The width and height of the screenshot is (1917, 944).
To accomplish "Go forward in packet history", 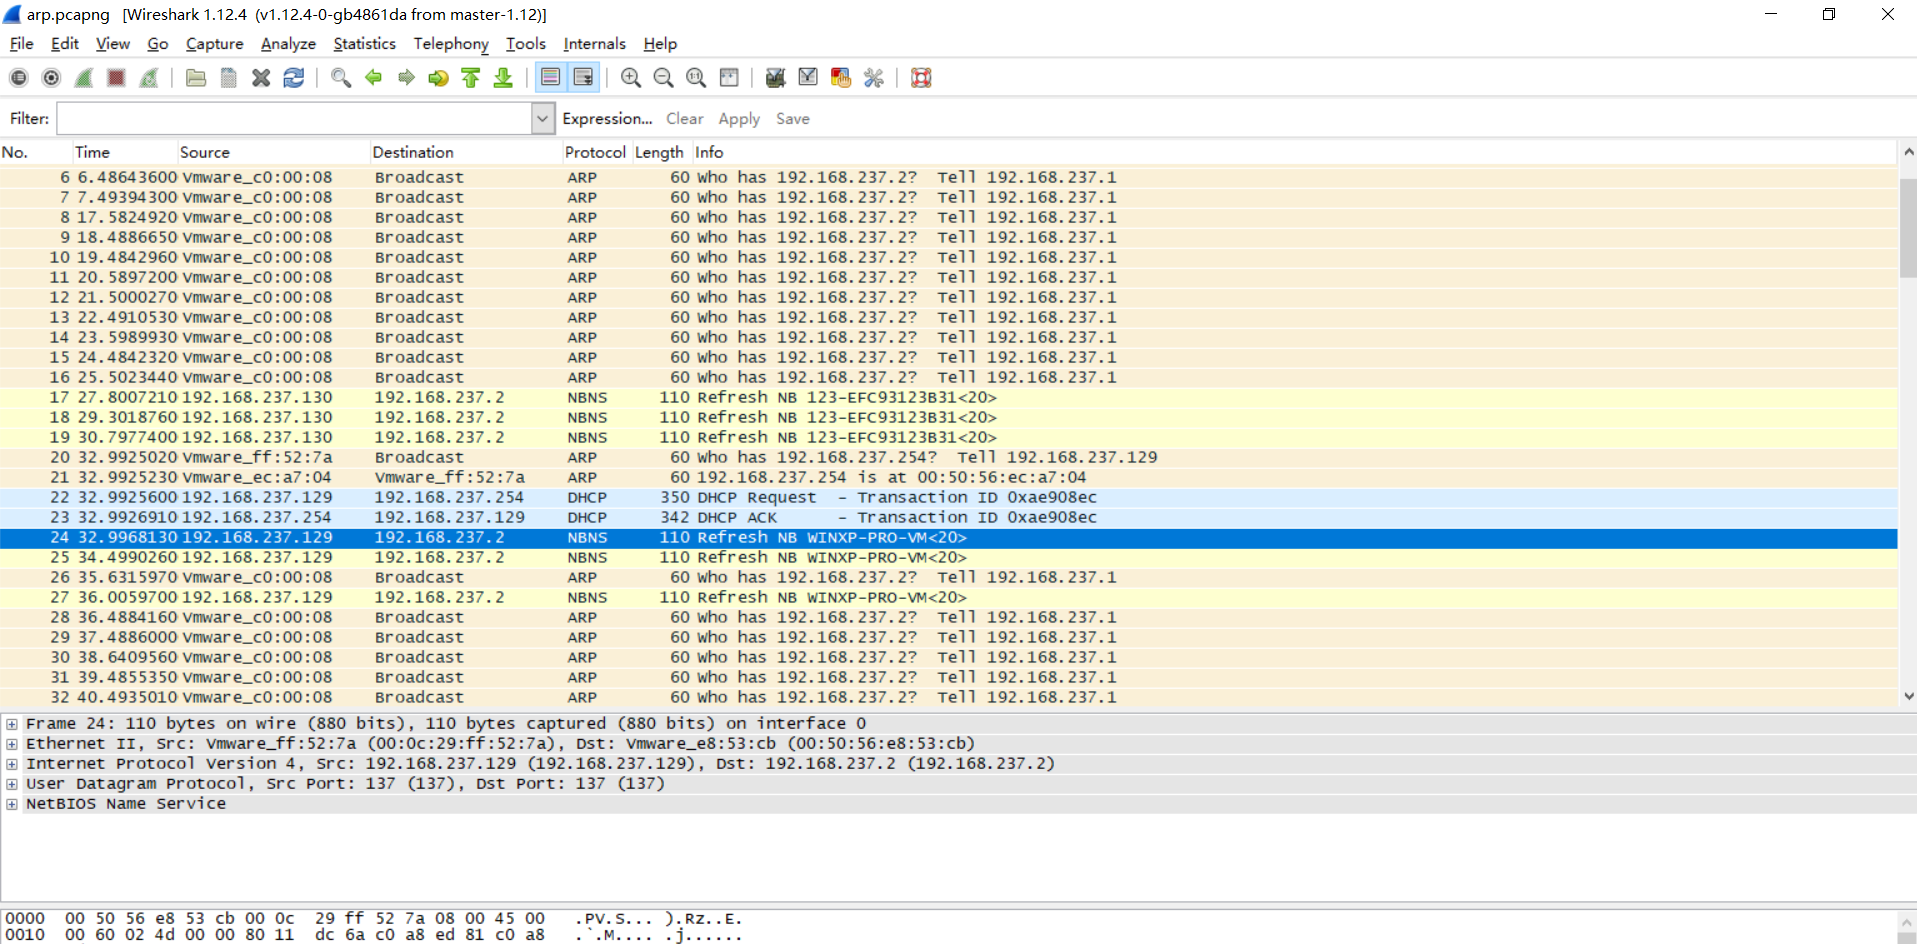I will (x=406, y=78).
